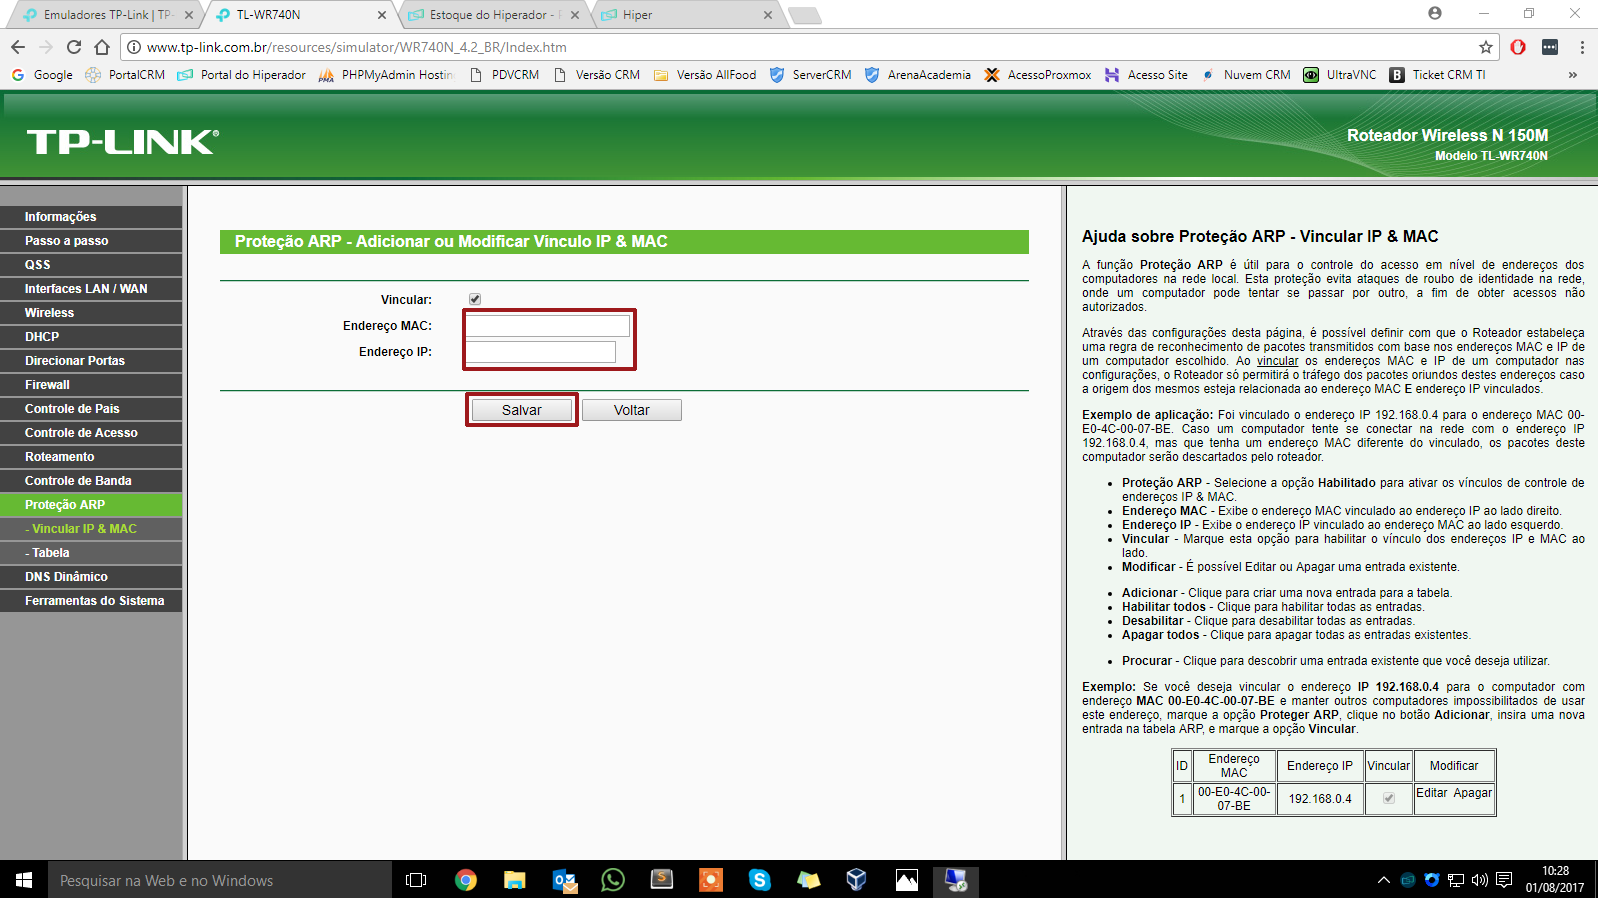The width and height of the screenshot is (1598, 898).
Task: Click the browser home icon
Action: pos(102,47)
